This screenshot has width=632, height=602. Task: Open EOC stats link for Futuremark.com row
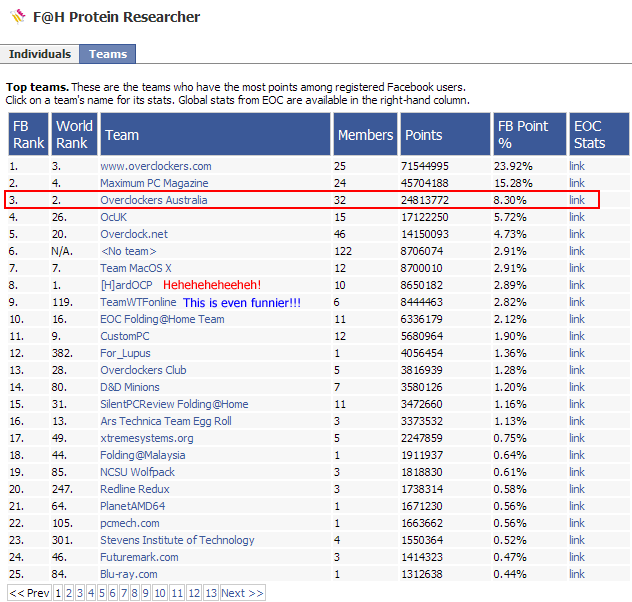577,557
